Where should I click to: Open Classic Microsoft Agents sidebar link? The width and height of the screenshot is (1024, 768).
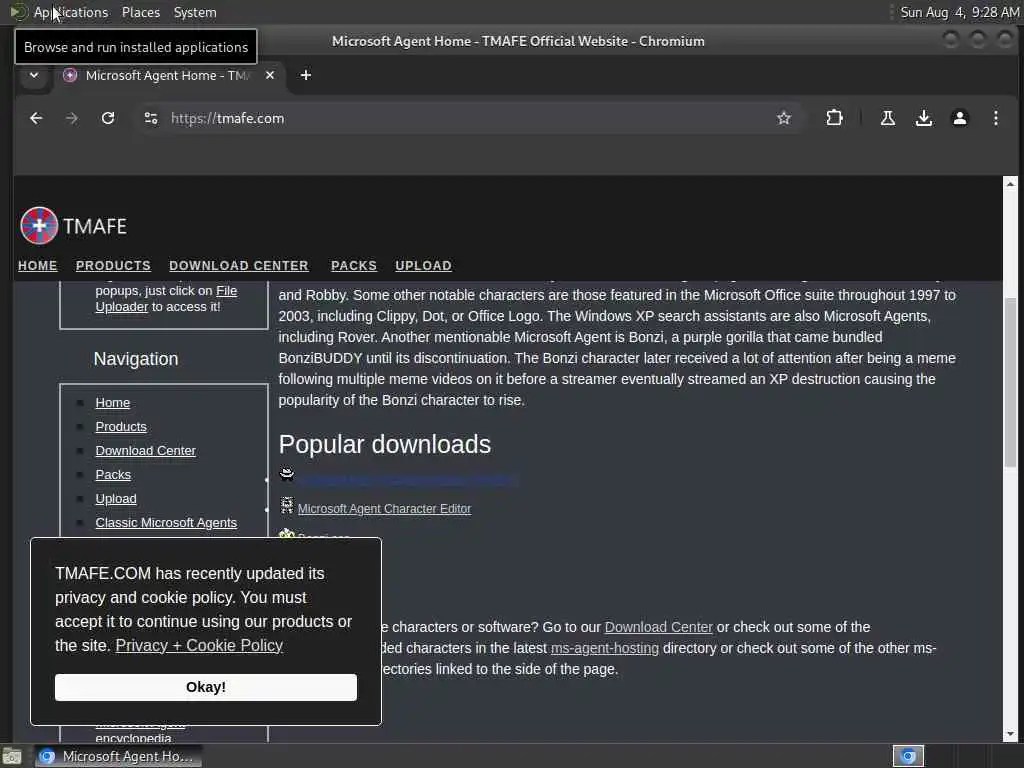click(x=166, y=523)
